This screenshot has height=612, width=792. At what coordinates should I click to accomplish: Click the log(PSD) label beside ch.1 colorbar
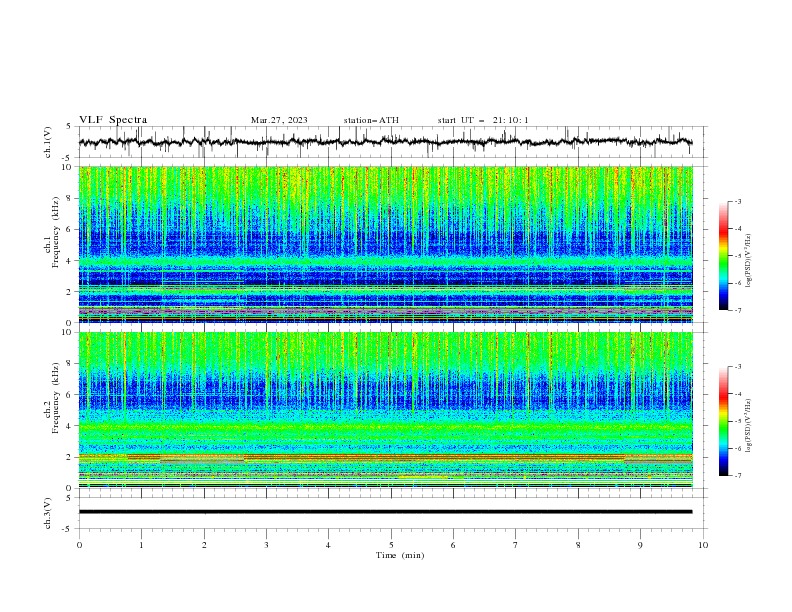click(x=748, y=261)
